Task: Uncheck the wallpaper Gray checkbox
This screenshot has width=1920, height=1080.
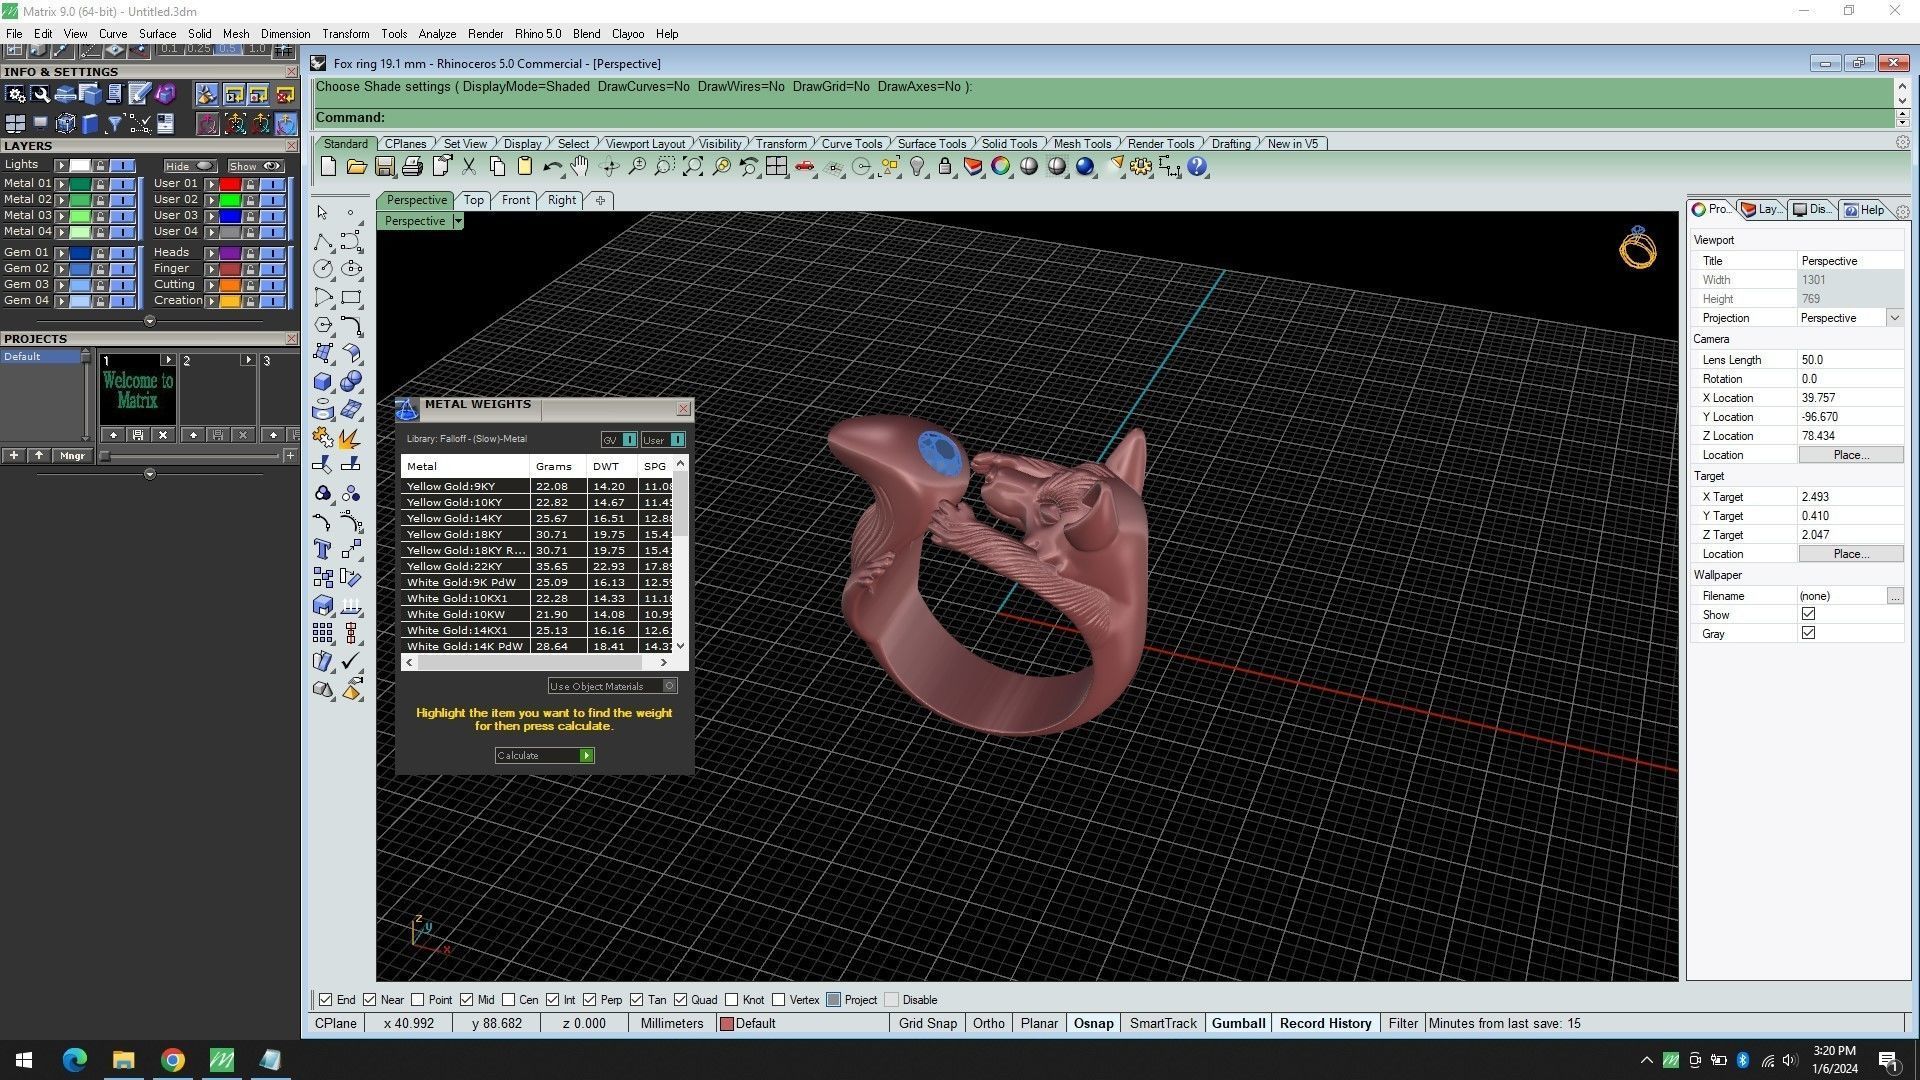Action: coord(1808,633)
